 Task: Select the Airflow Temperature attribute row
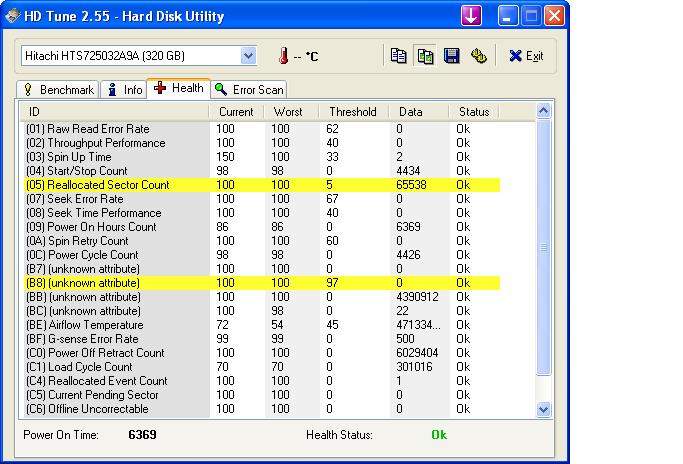tap(85, 325)
